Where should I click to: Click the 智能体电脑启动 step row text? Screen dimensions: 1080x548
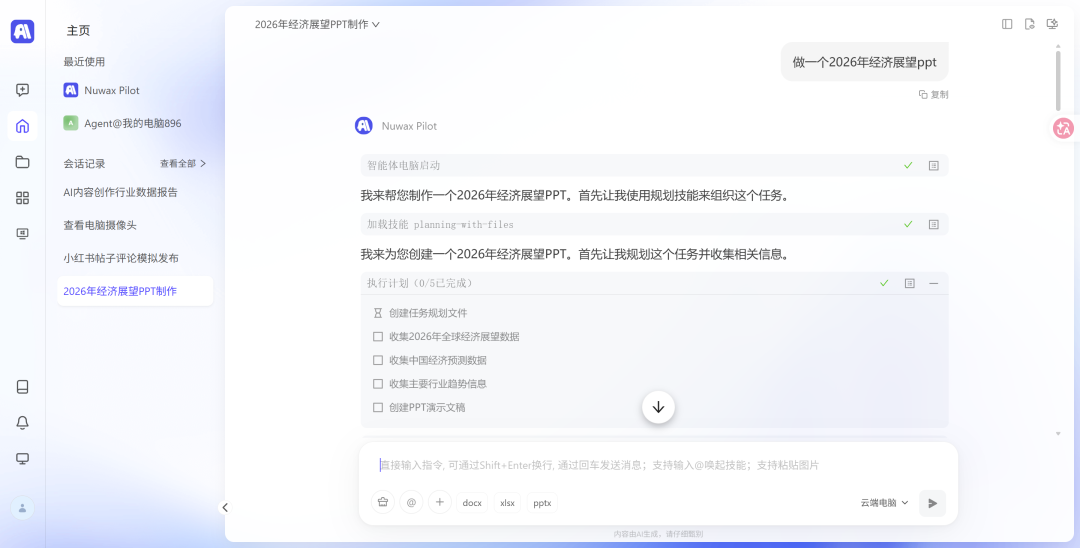click(x=404, y=166)
